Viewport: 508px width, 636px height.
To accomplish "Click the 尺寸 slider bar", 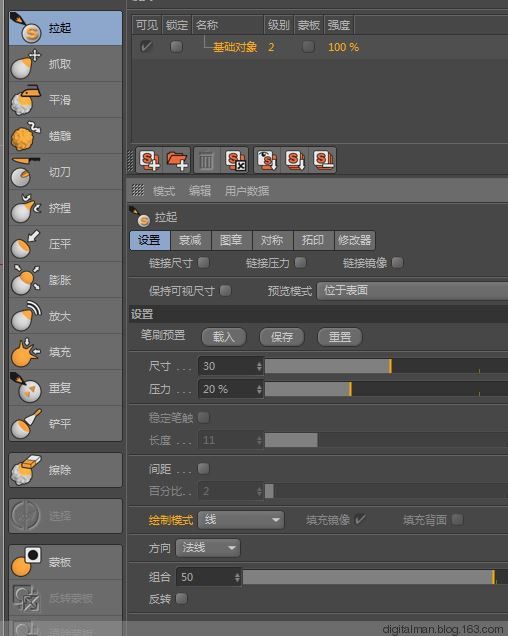I will 386,366.
